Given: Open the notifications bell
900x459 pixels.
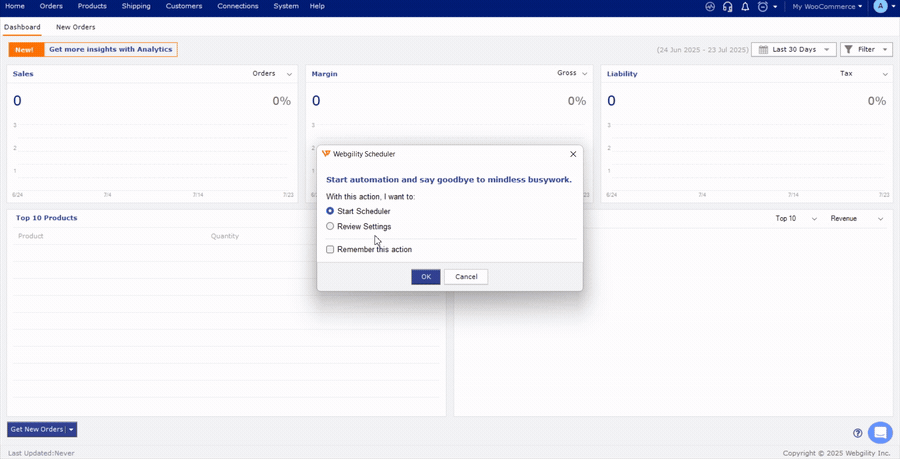Looking at the screenshot, I should point(745,7).
